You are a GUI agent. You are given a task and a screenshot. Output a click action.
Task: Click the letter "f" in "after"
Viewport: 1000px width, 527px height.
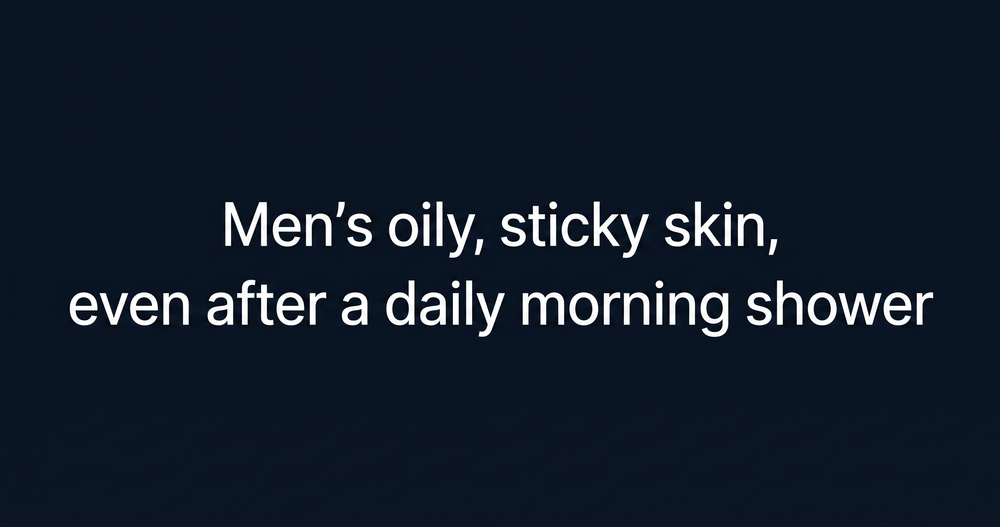[x=244, y=303]
